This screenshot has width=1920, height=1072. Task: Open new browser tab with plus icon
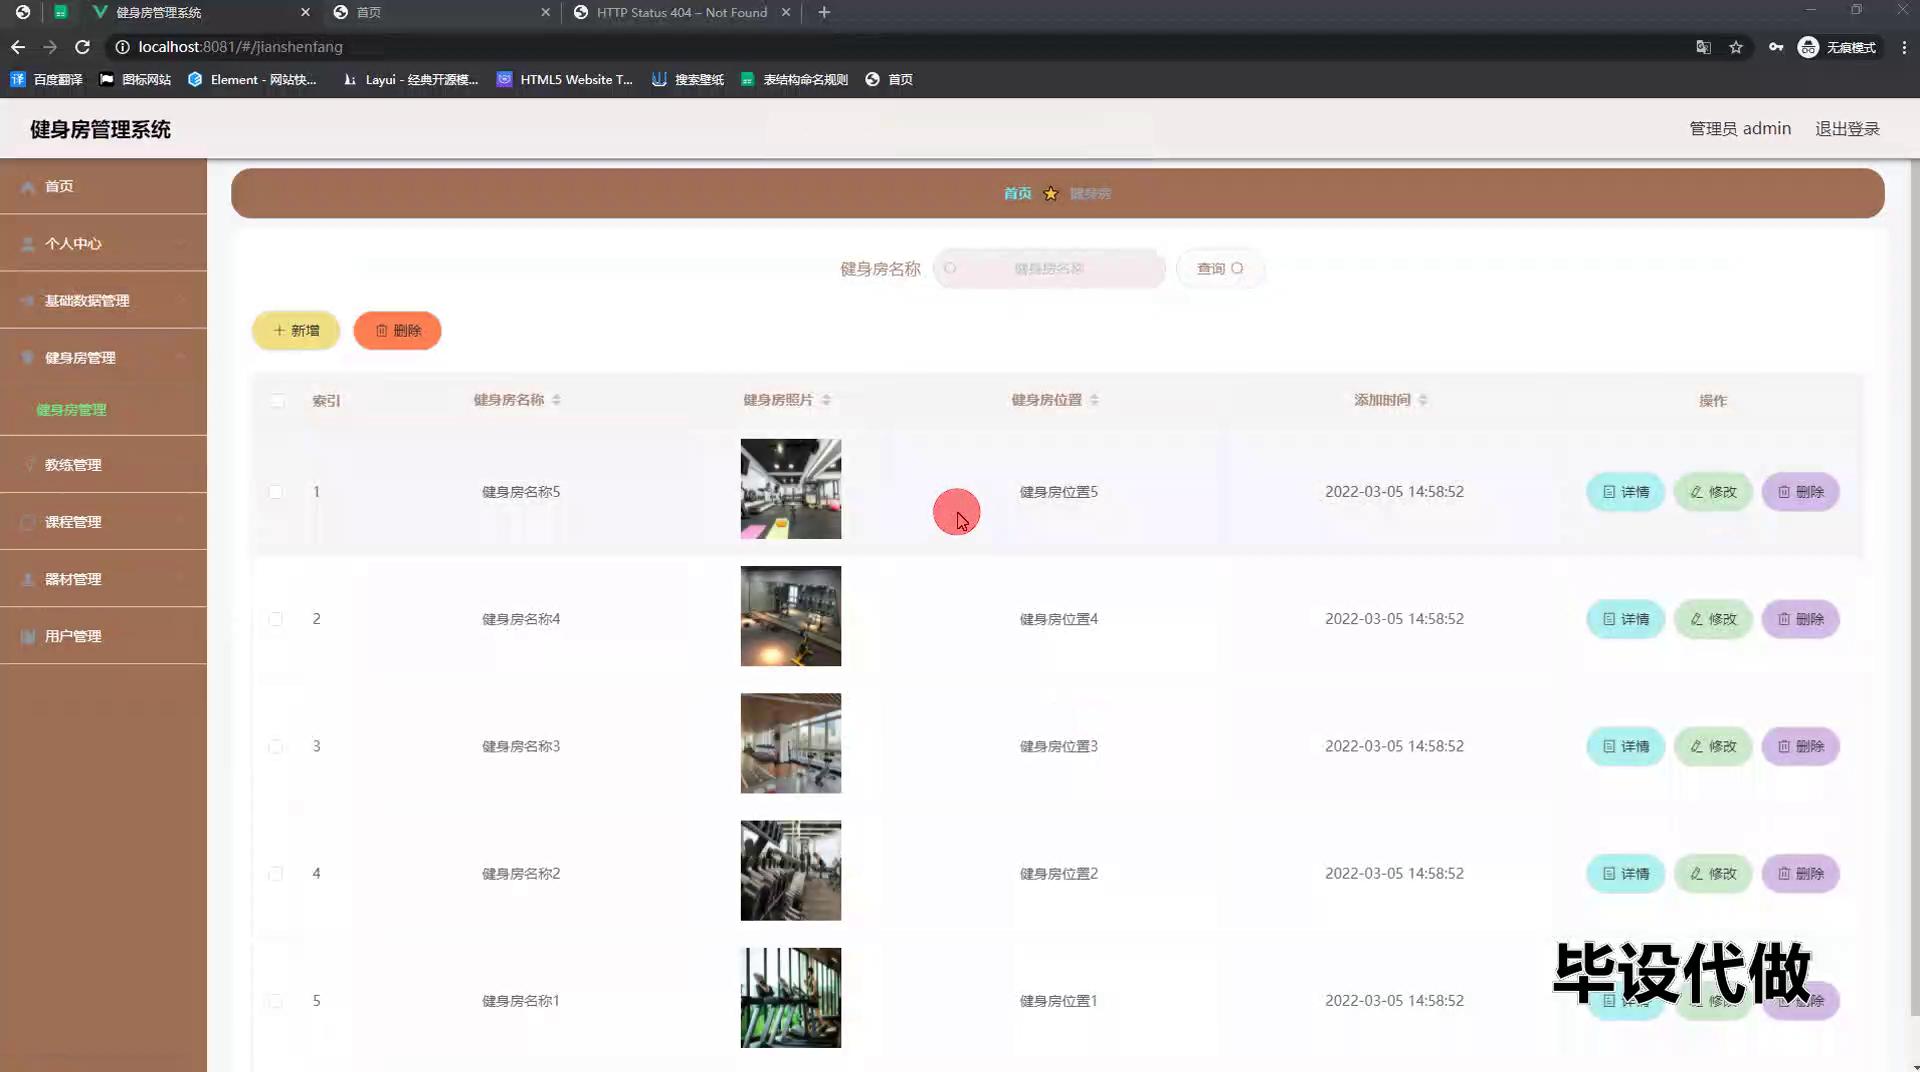coord(824,12)
